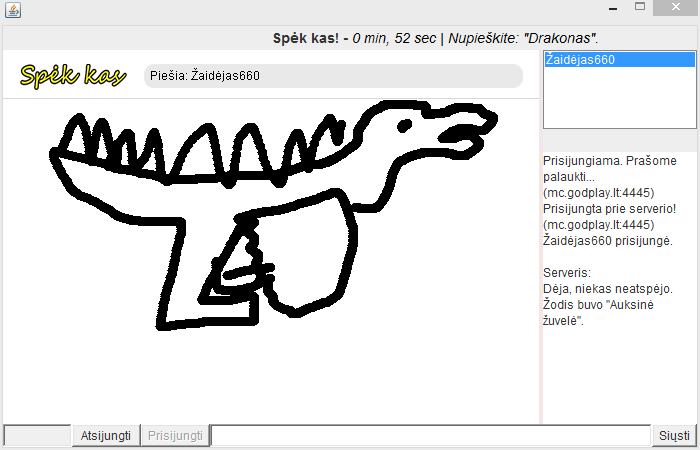Click 'Prisijungiama. Prašome' chat line
Screen dimensions: 700x450
click(x=610, y=161)
